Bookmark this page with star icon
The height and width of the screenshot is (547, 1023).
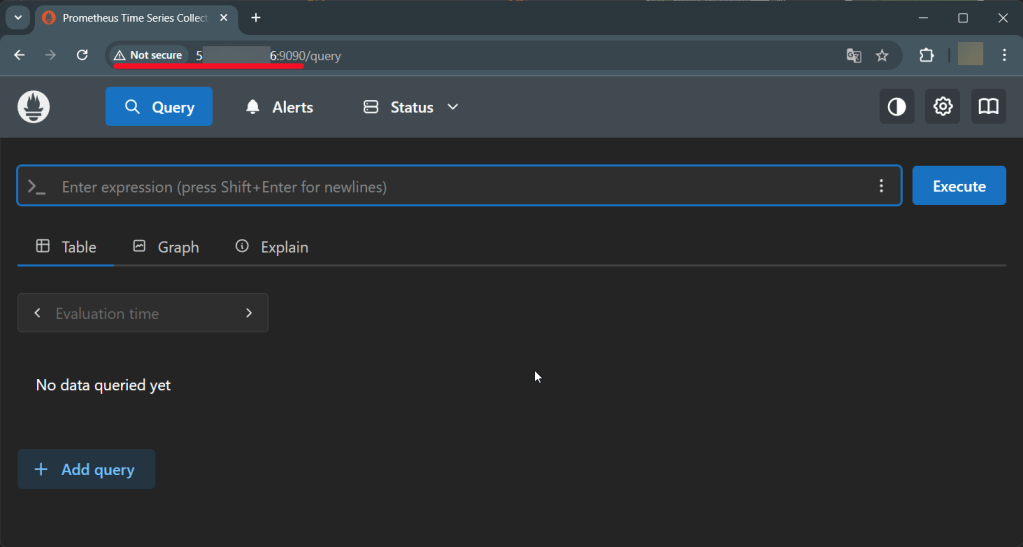[x=882, y=56]
